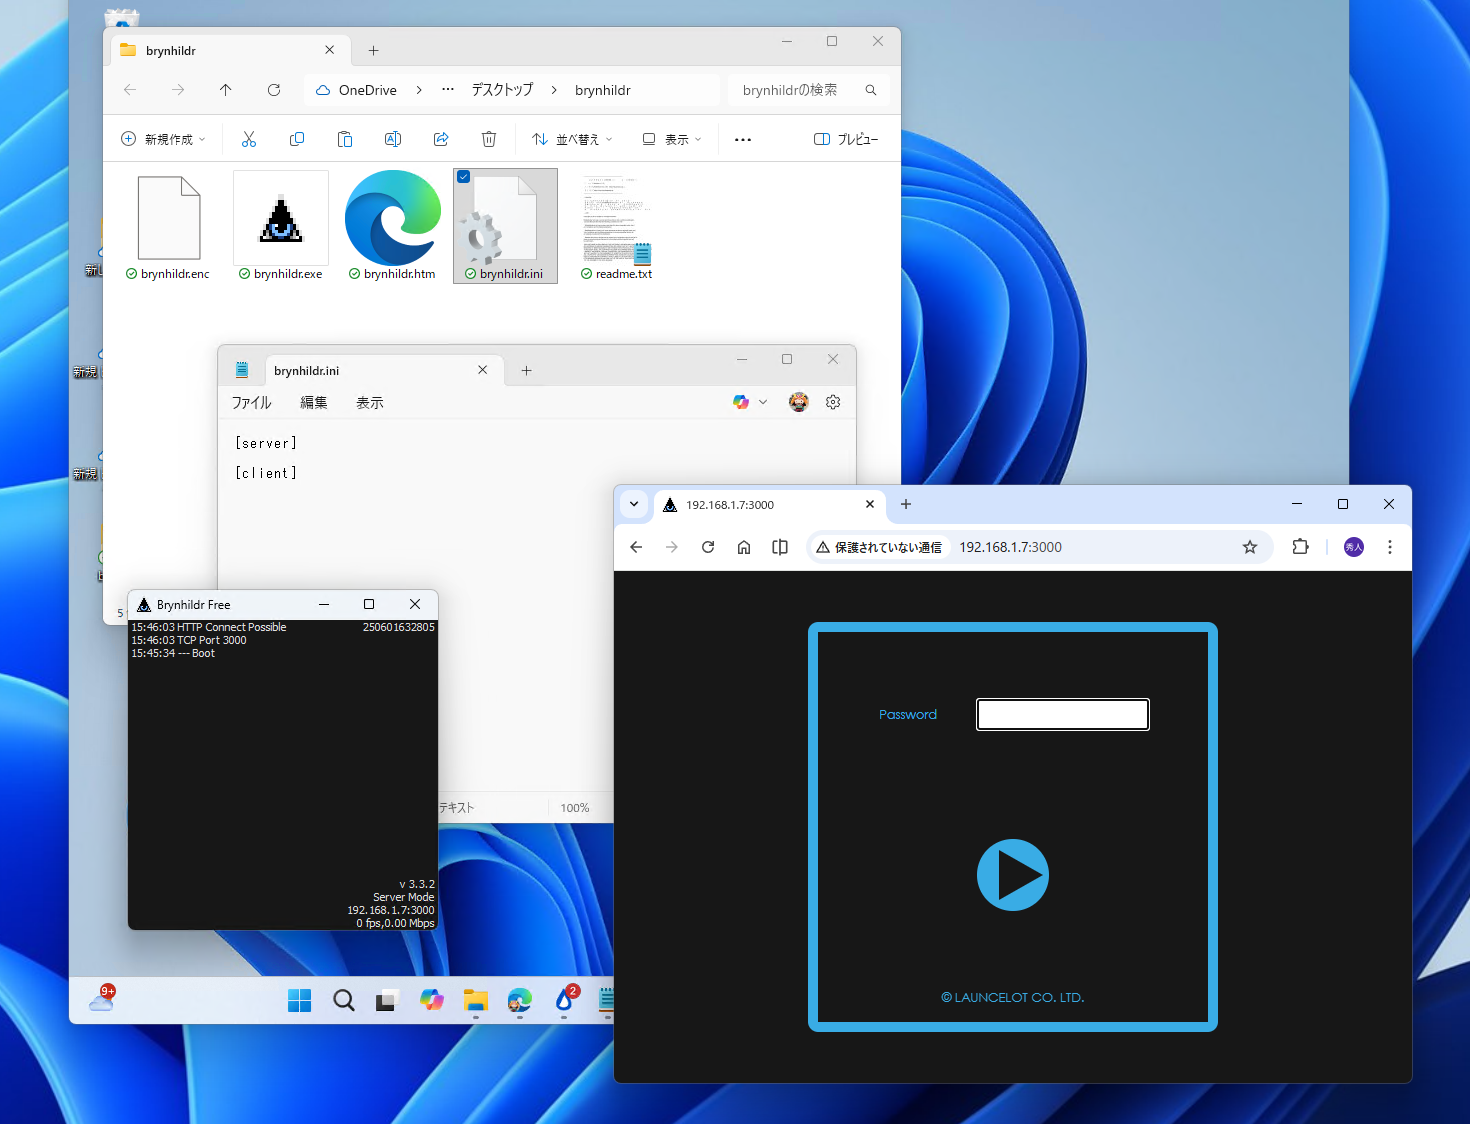Click the taskbar Search magnifier
This screenshot has height=1124, width=1470.
344,1000
